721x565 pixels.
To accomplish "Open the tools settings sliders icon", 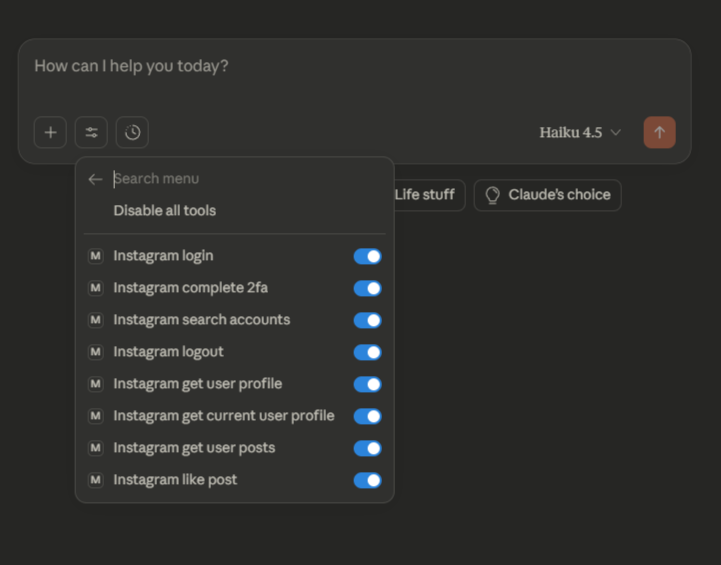I will [92, 132].
